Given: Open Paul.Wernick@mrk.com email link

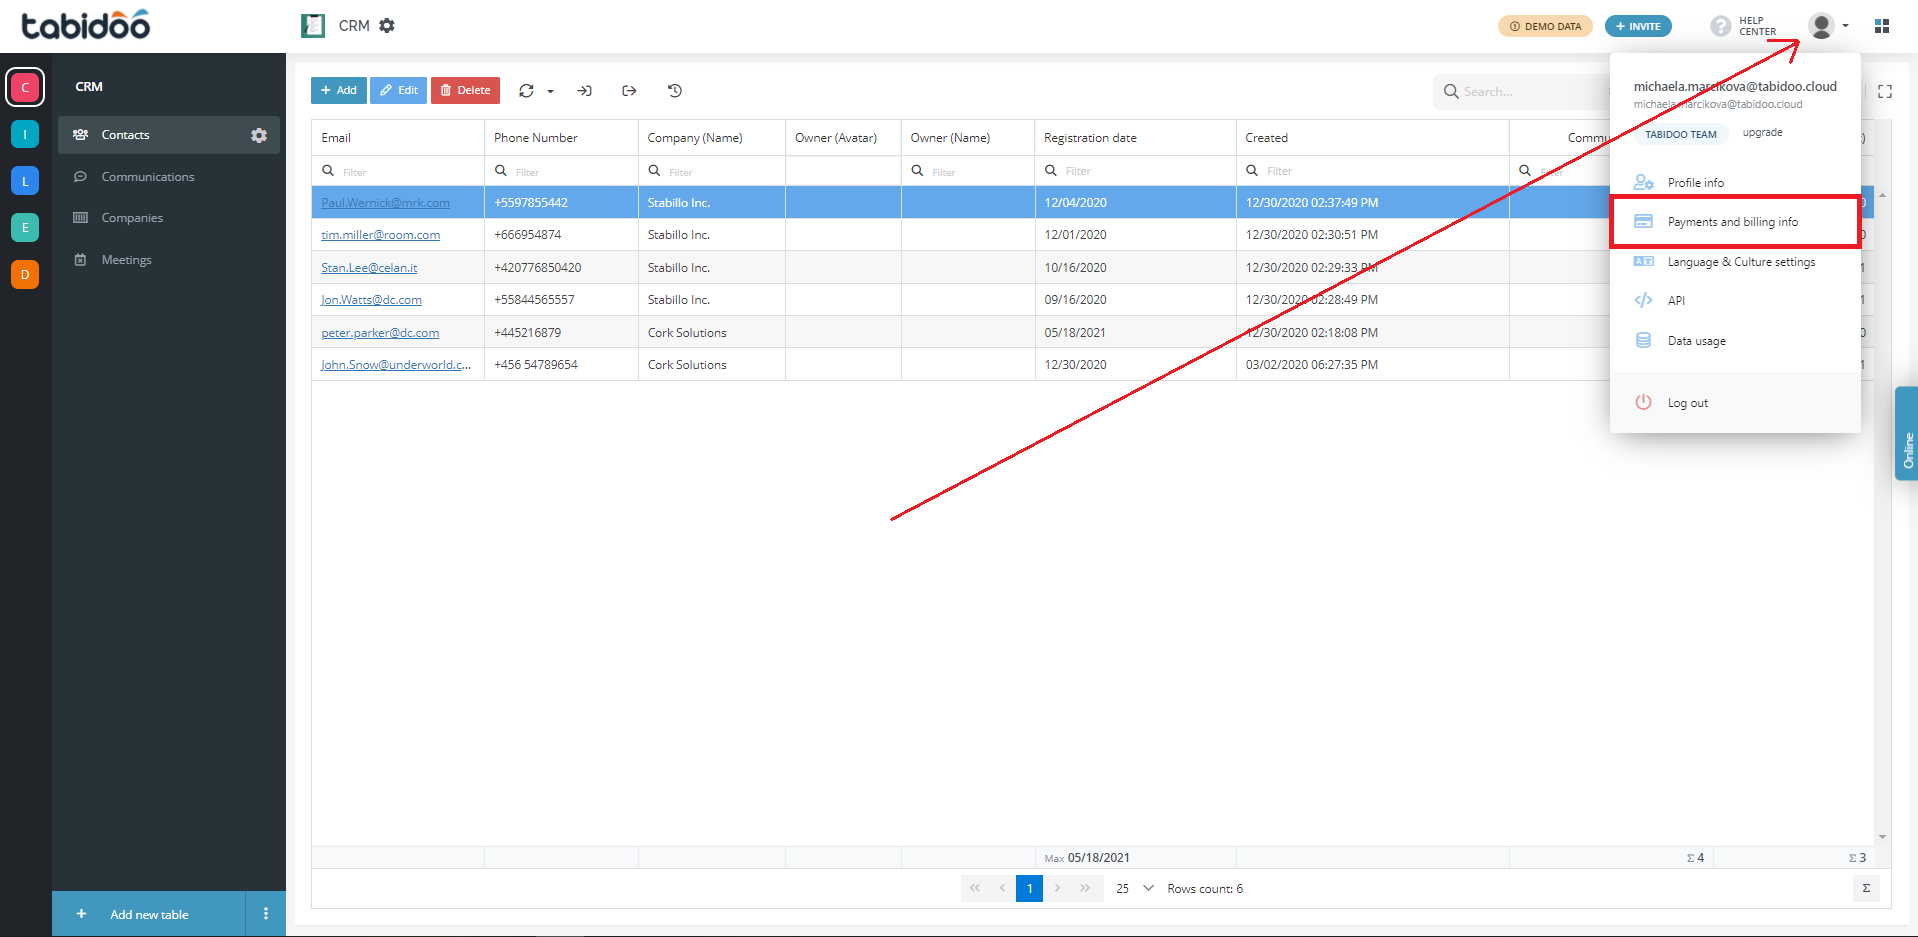Looking at the screenshot, I should [385, 203].
